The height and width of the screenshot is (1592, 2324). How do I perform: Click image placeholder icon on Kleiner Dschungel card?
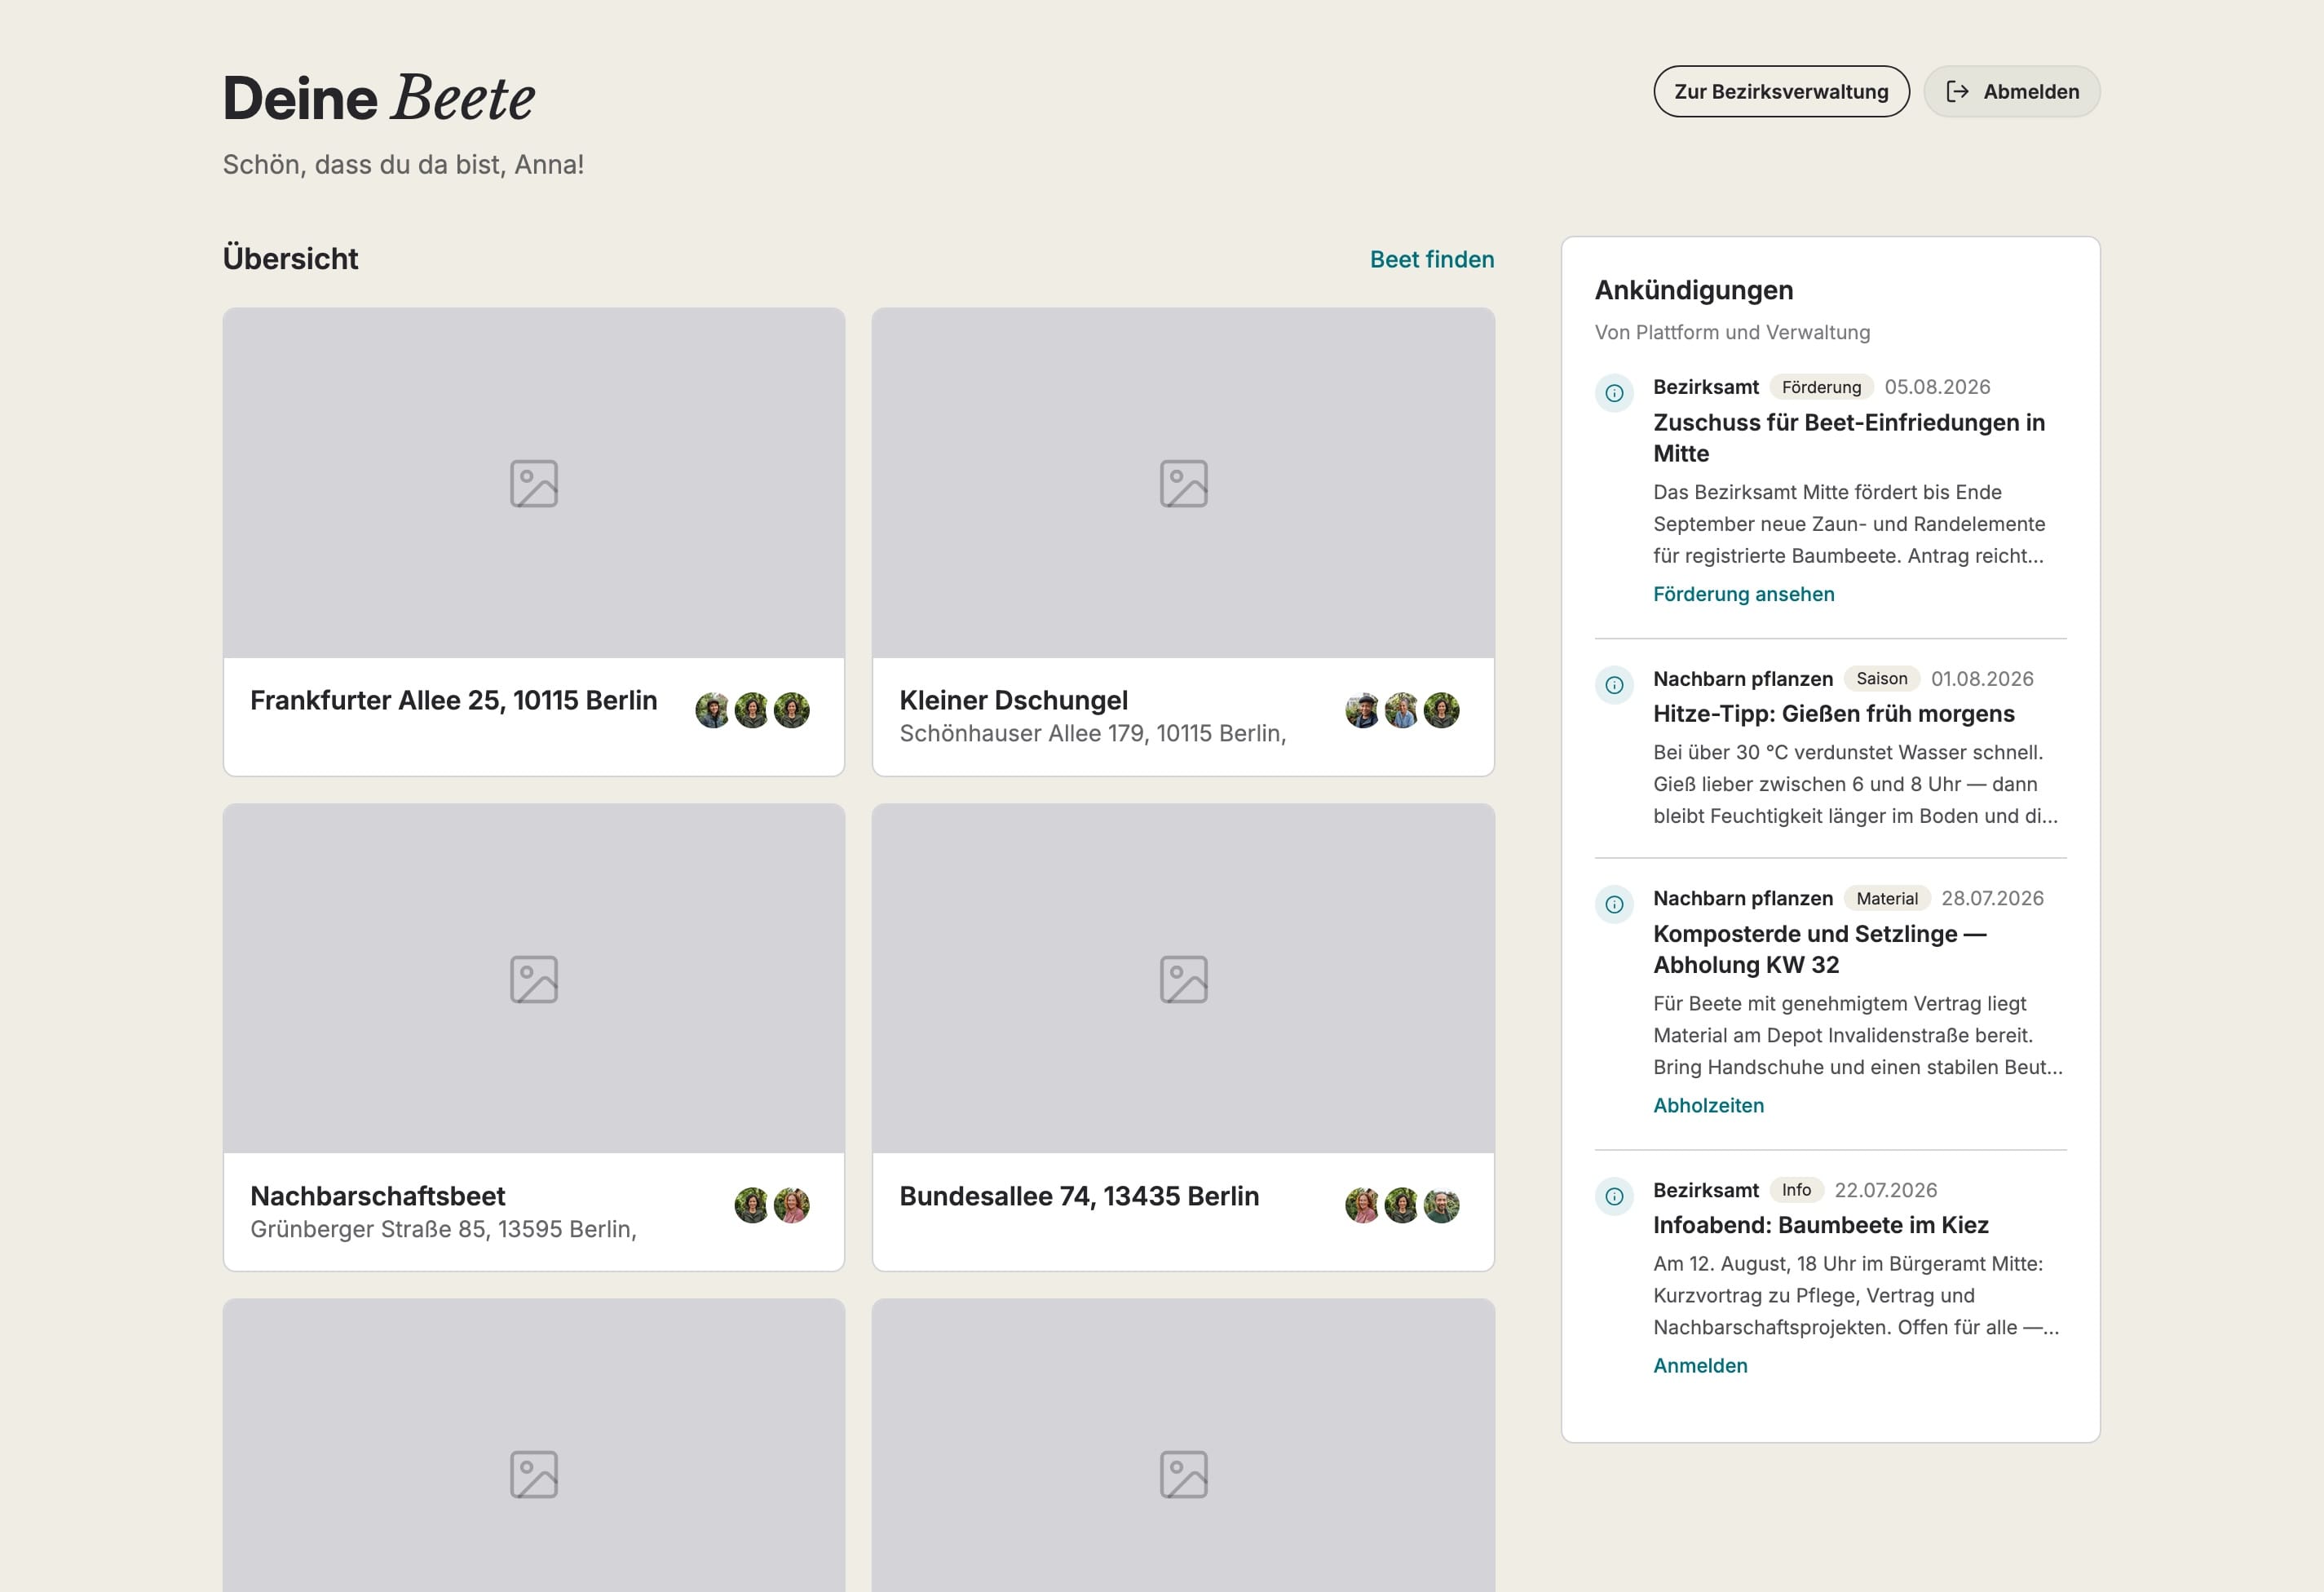tap(1184, 483)
